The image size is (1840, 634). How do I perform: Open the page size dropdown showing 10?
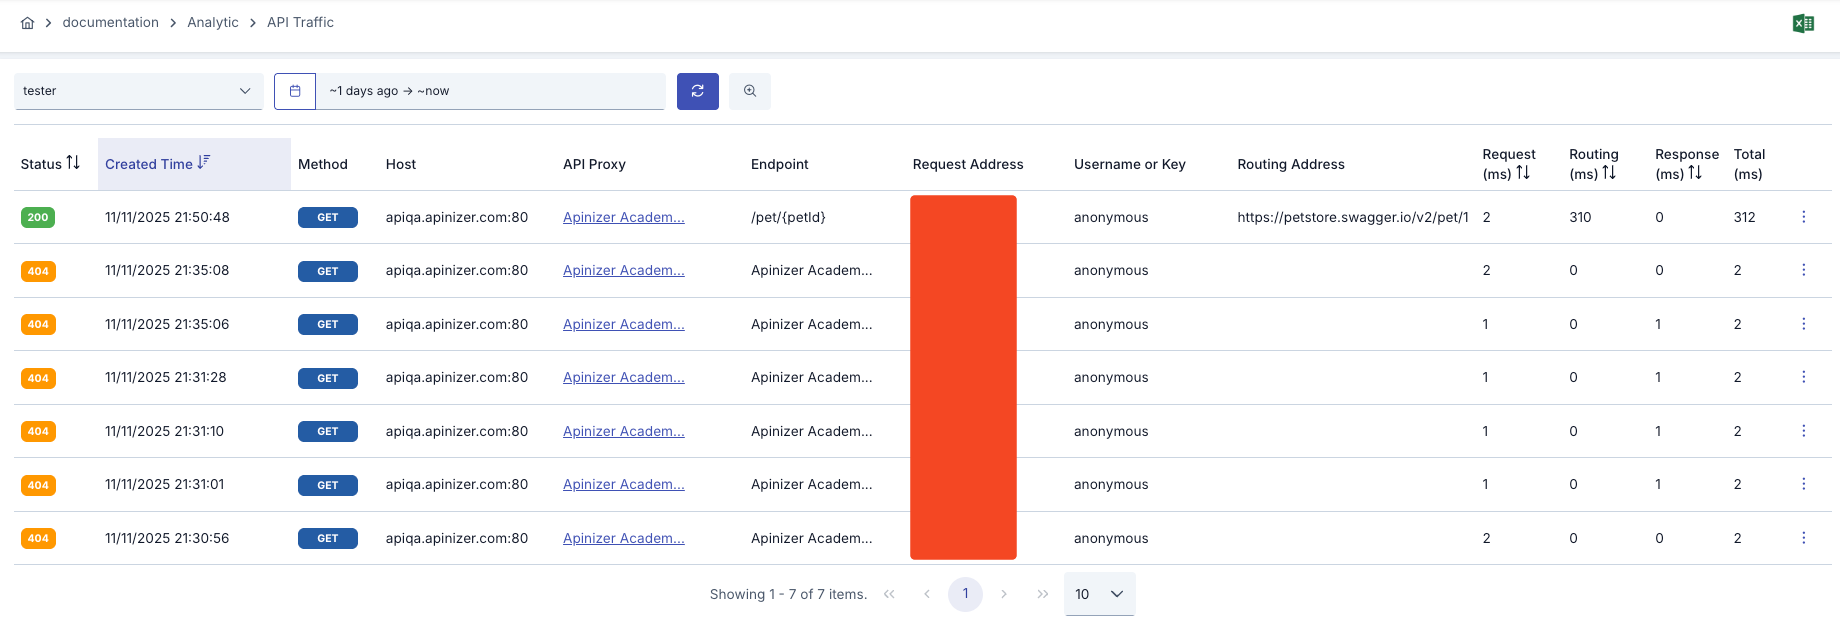click(1099, 594)
